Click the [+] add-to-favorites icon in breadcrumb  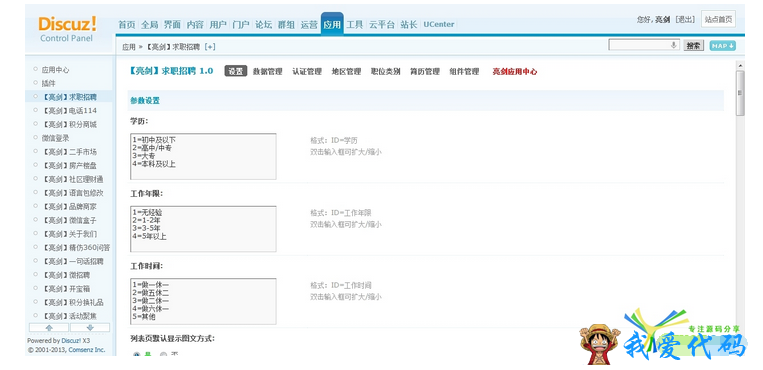(210, 47)
